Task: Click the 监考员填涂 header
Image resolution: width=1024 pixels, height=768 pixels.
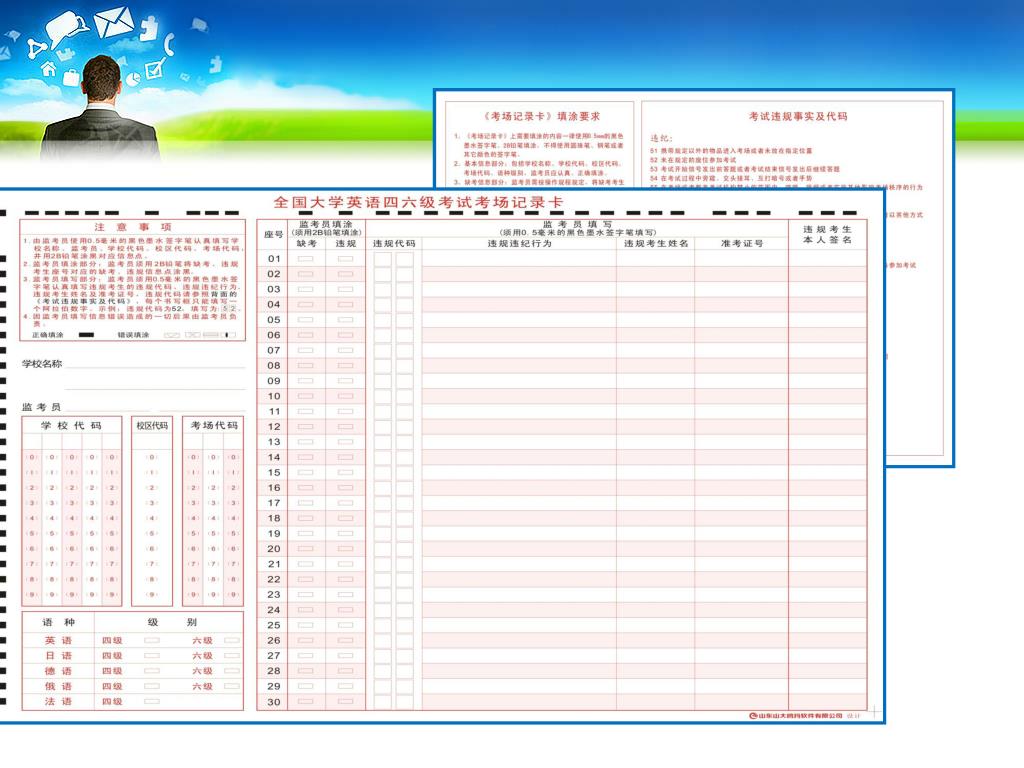Action: (326, 224)
